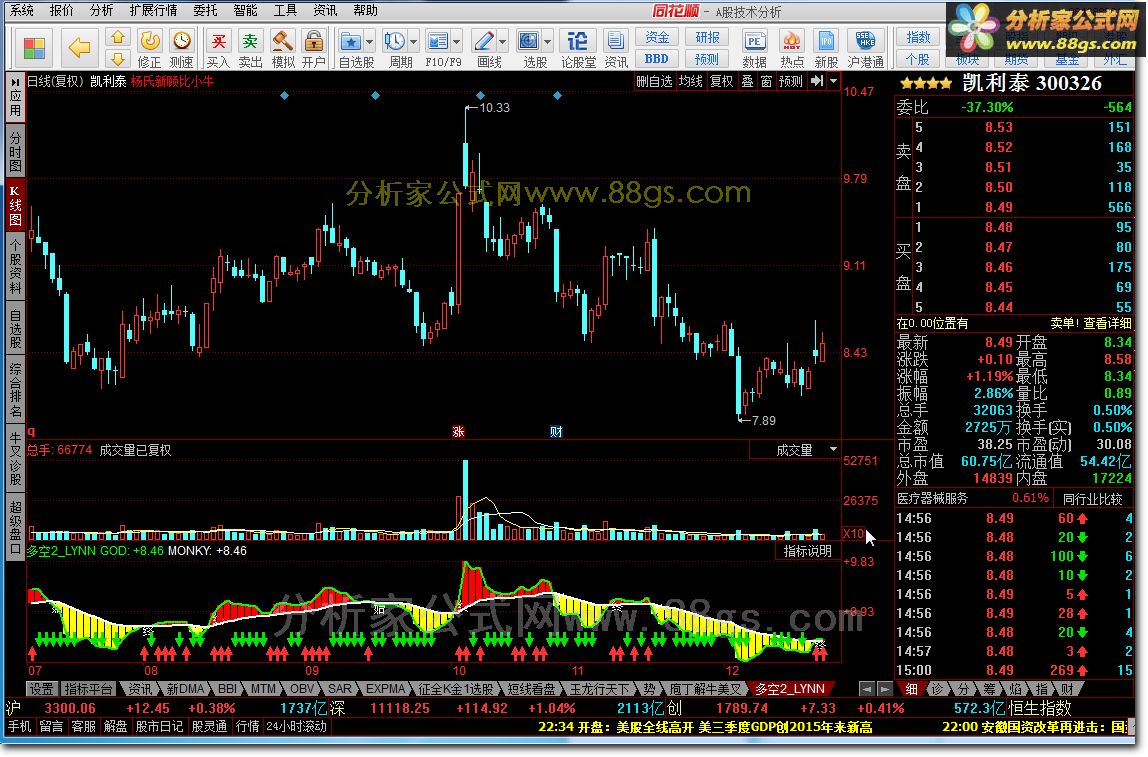This screenshot has height=757, width=1148.
Task: Select the MTM indicator tab
Action: tap(263, 690)
